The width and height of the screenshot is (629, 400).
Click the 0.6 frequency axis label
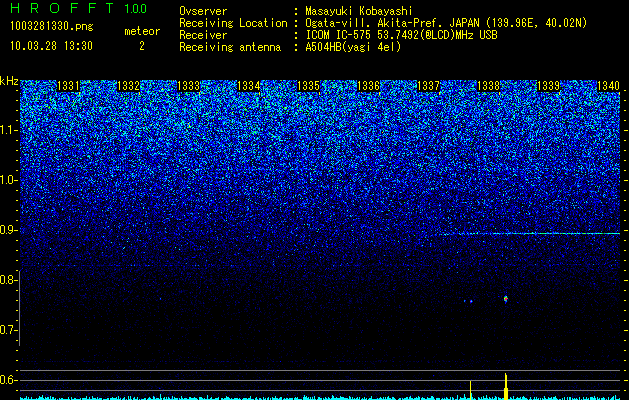tap(9, 380)
